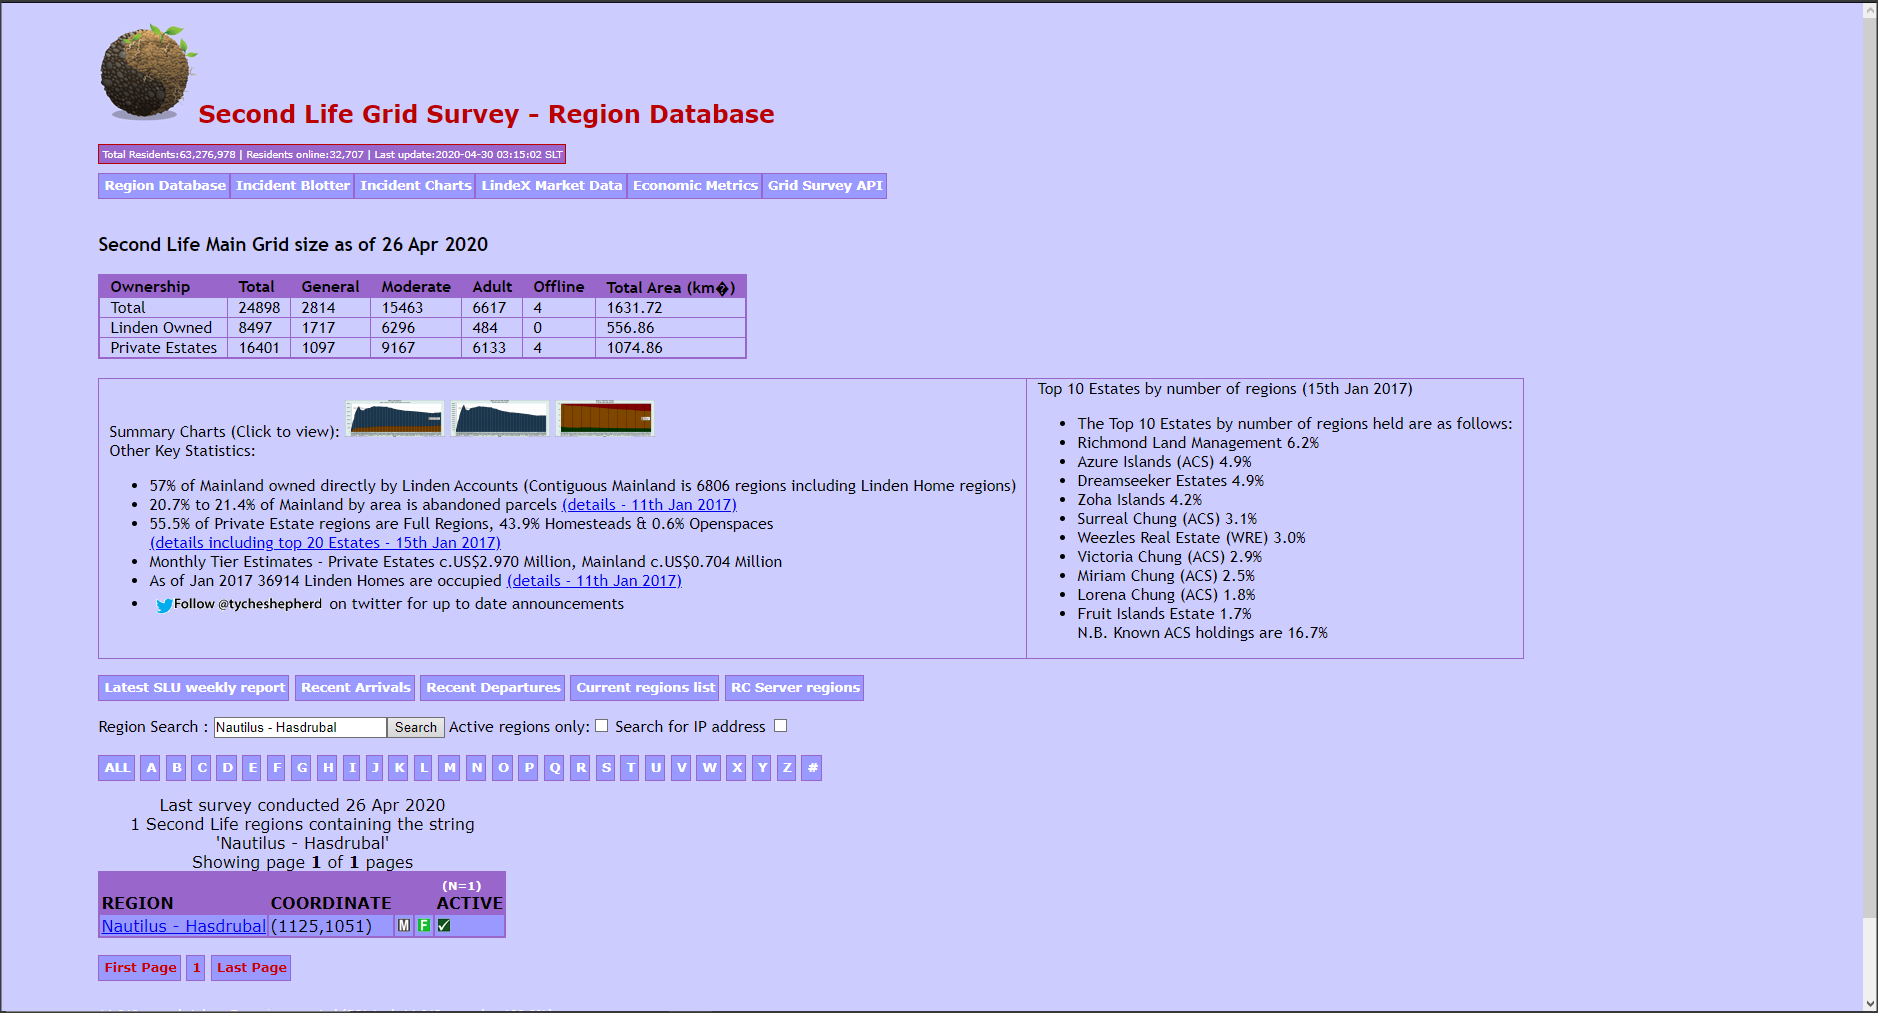This screenshot has width=1878, height=1013.
Task: Filter regions starting with E
Action: (x=252, y=768)
